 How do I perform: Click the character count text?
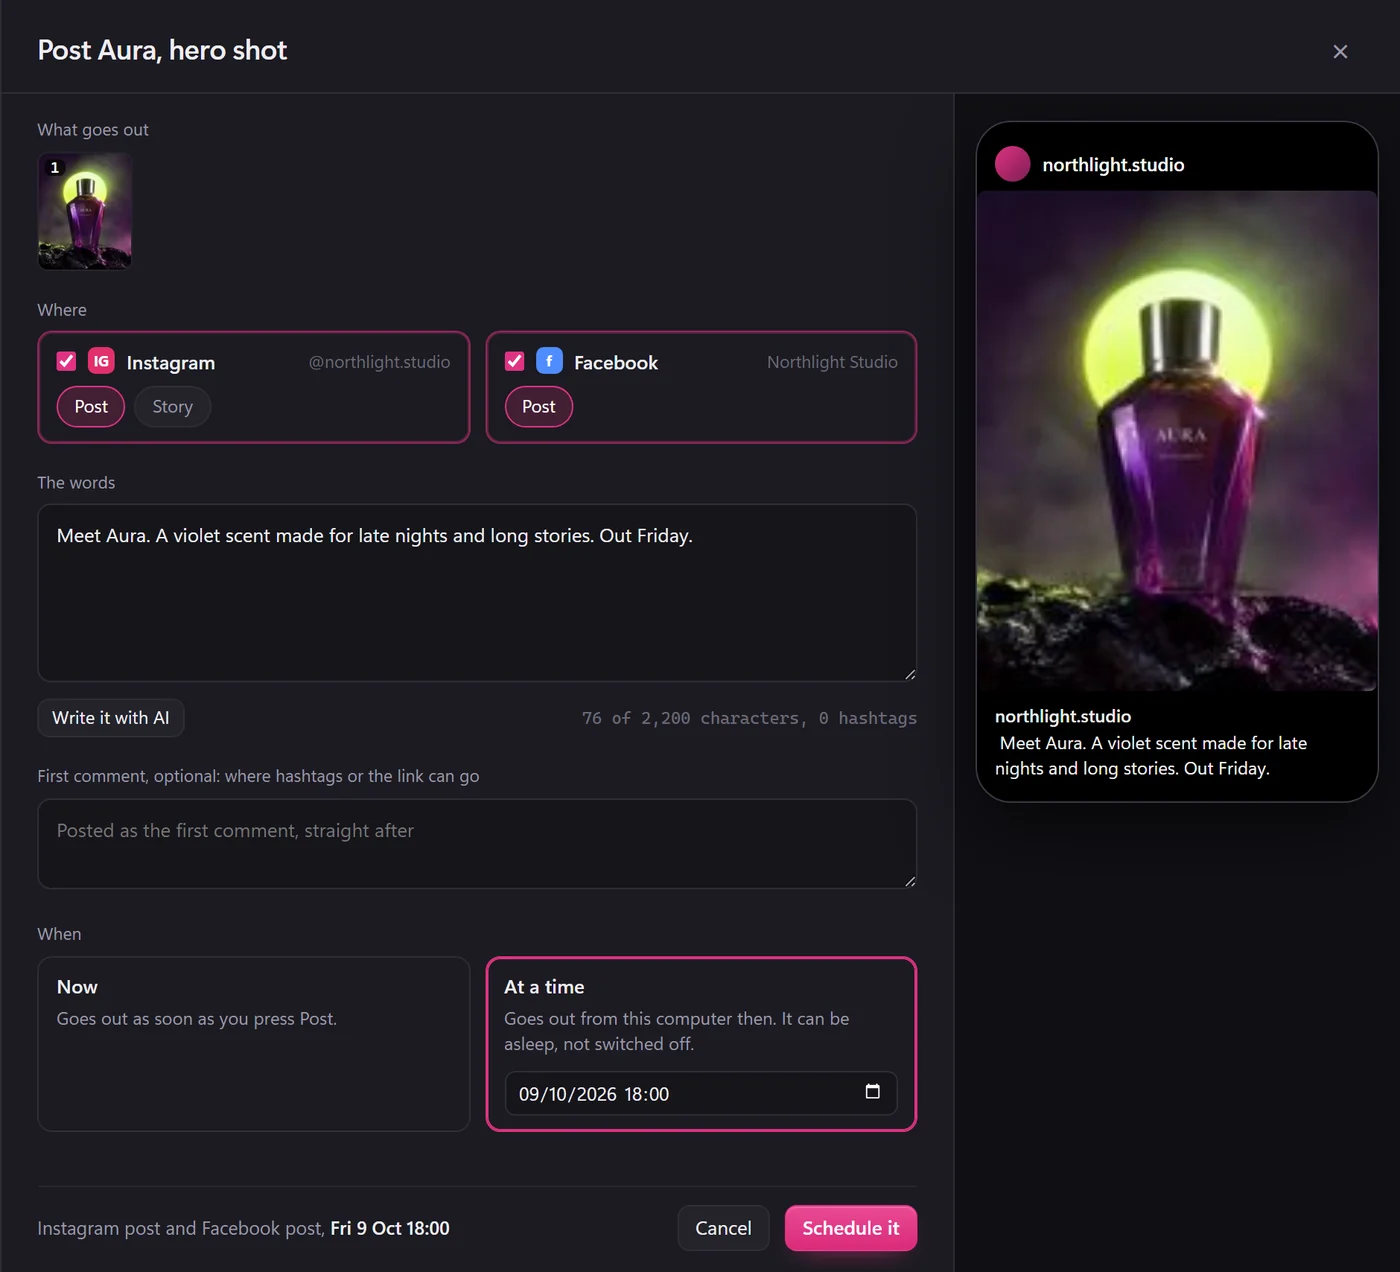[749, 718]
